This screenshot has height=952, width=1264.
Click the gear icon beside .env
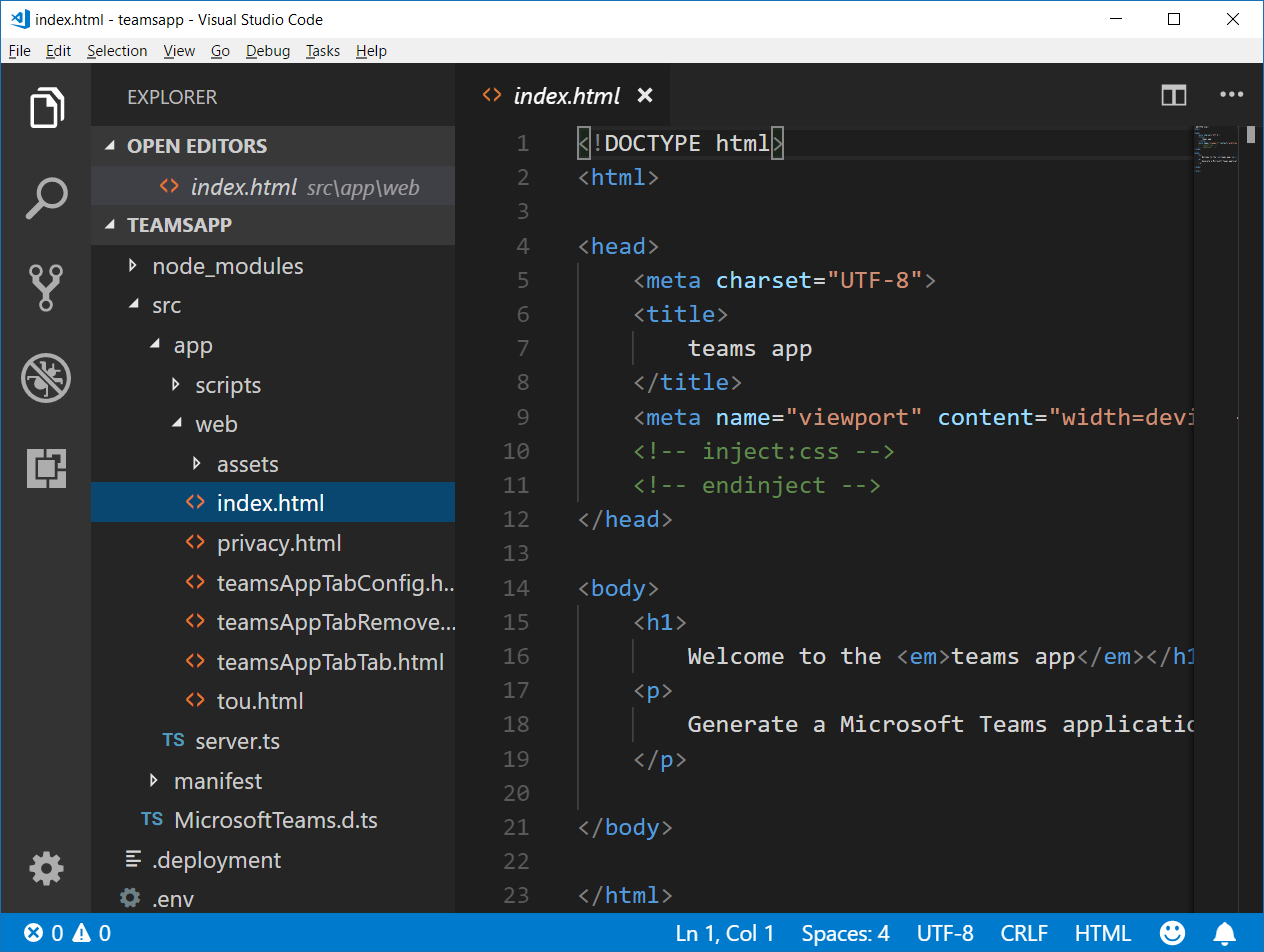[x=130, y=898]
